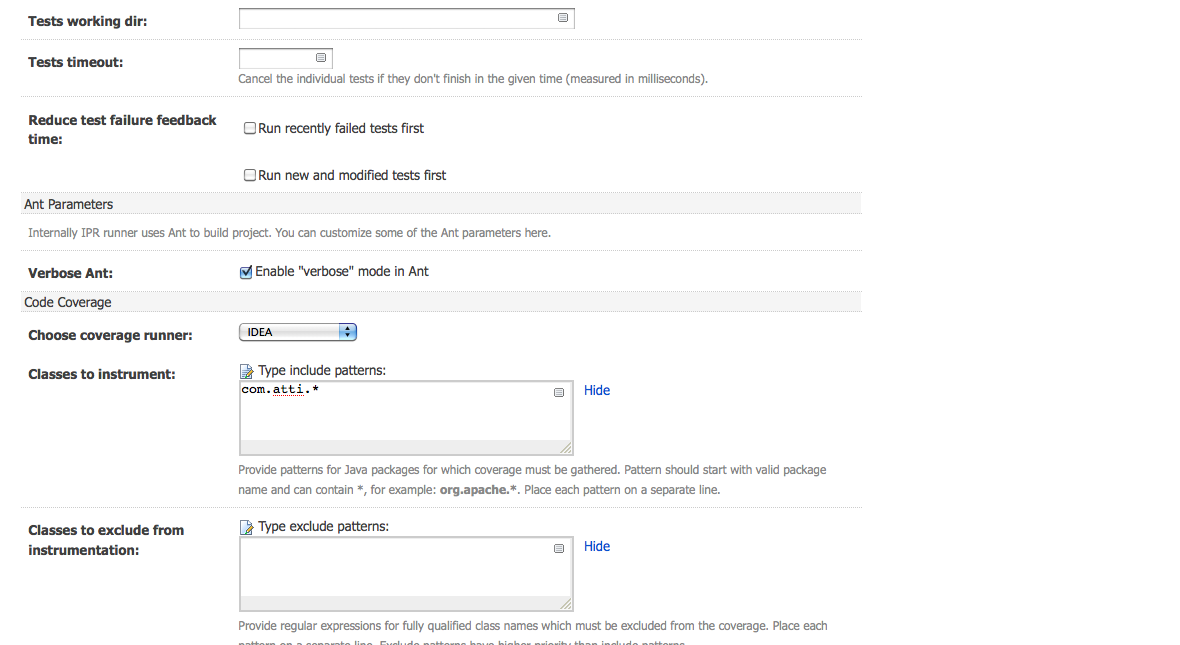
Task: Click the org.apache.* example text
Action: (479, 490)
